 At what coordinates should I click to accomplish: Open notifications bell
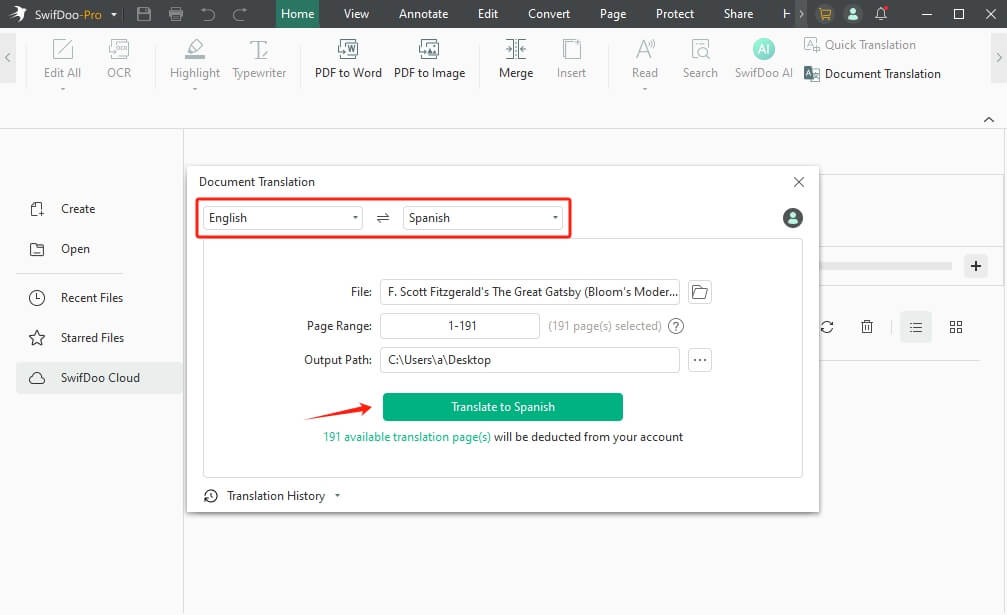[x=881, y=13]
